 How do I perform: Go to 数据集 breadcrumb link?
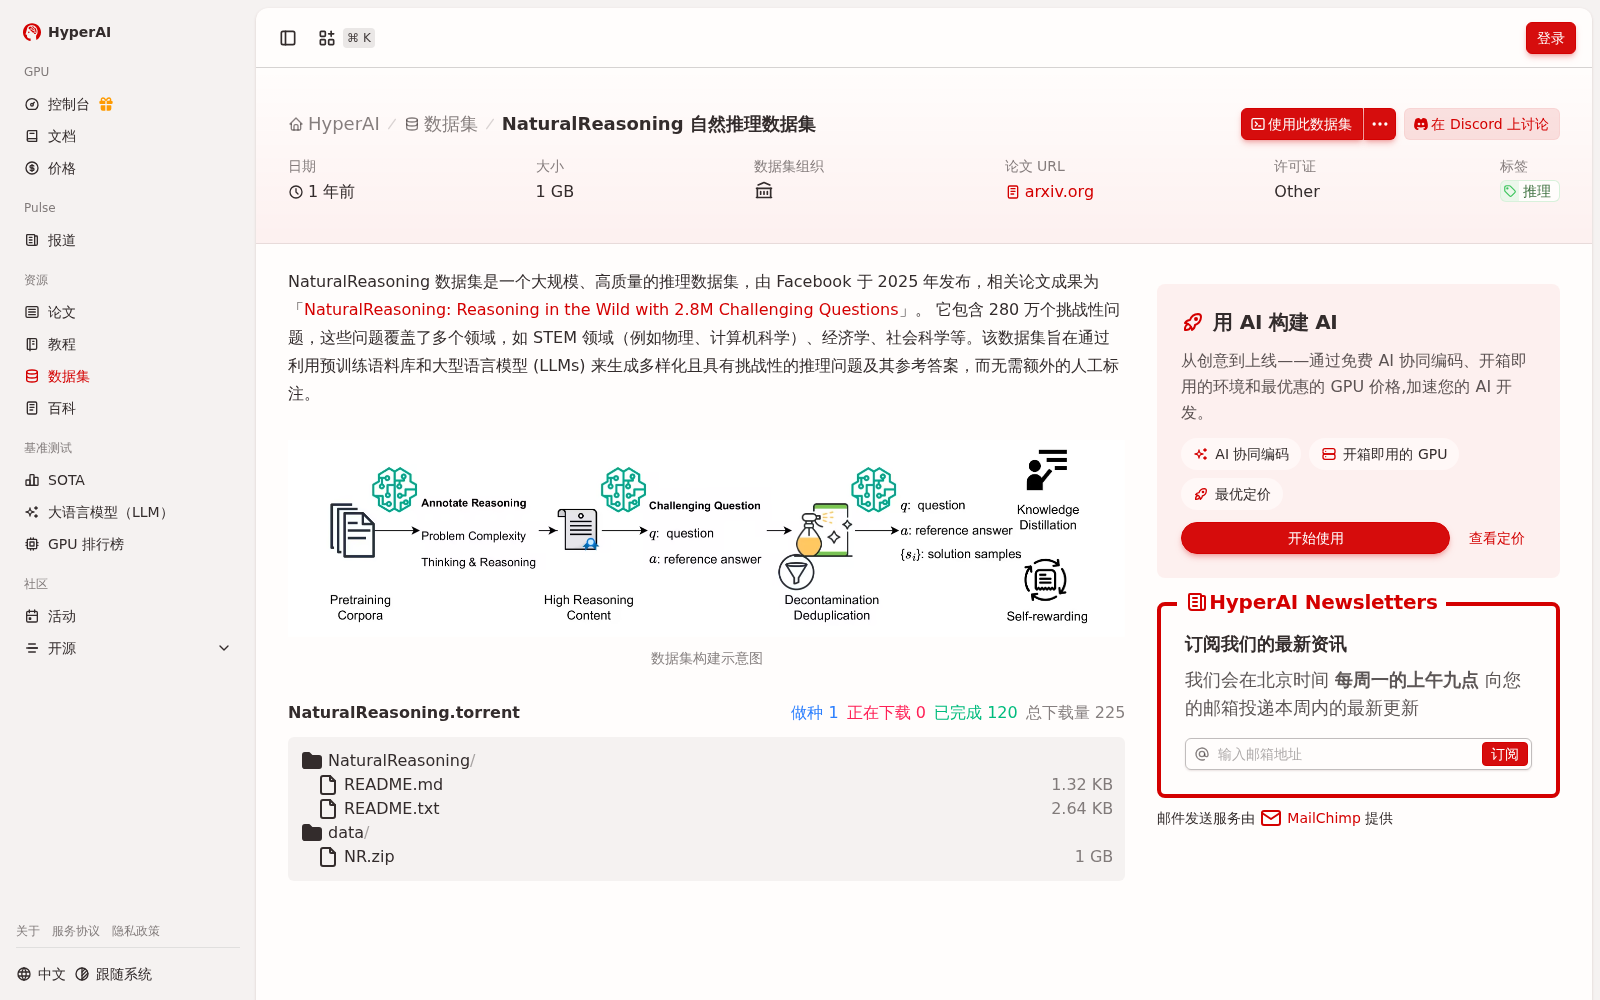point(441,124)
